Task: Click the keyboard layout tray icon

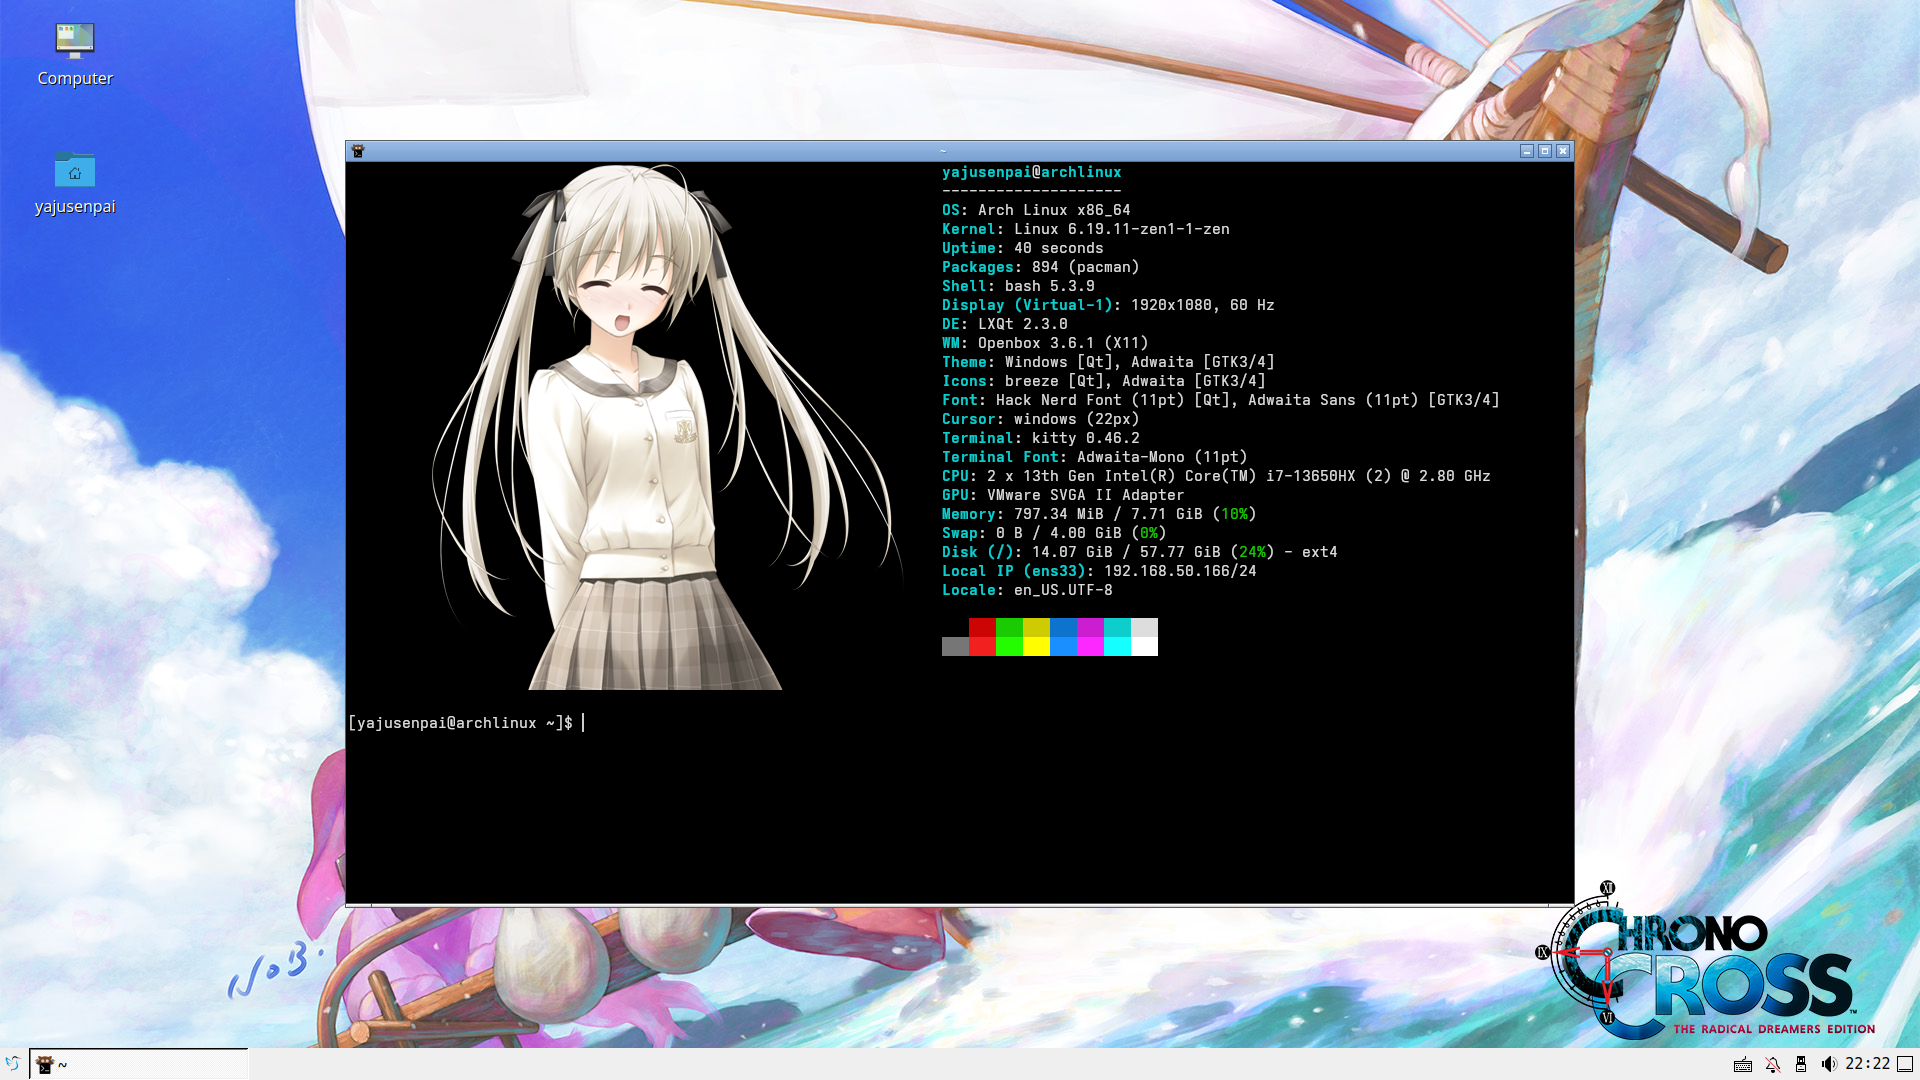Action: point(1743,1064)
